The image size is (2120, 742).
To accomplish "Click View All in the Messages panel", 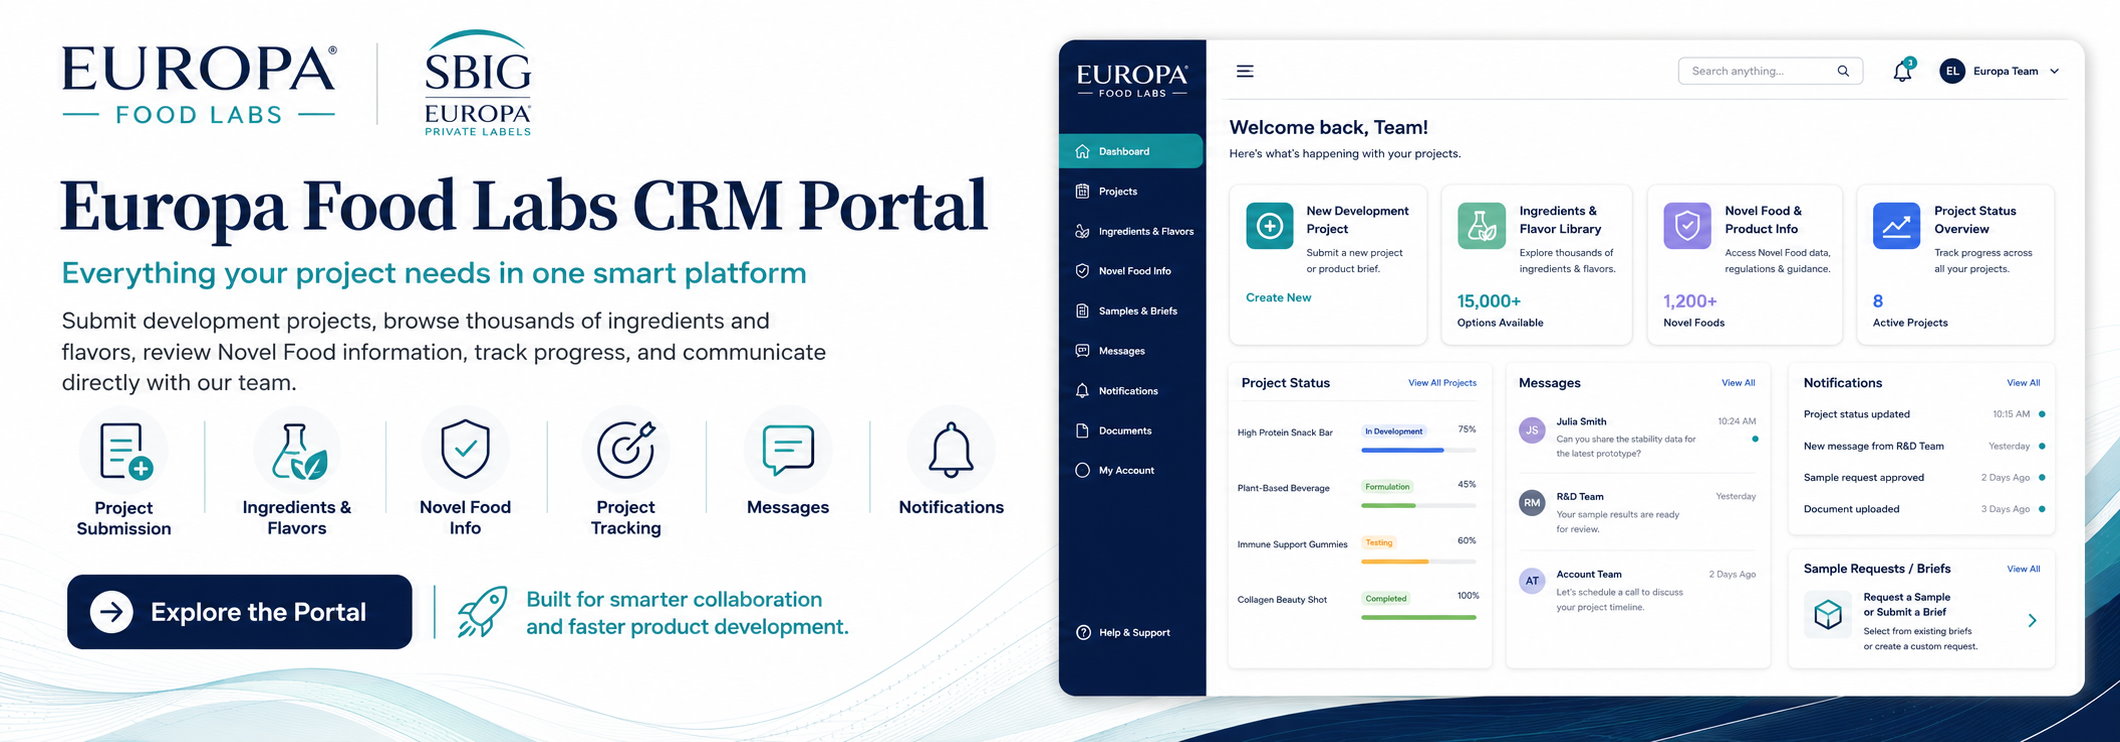I will pyautogui.click(x=1738, y=383).
